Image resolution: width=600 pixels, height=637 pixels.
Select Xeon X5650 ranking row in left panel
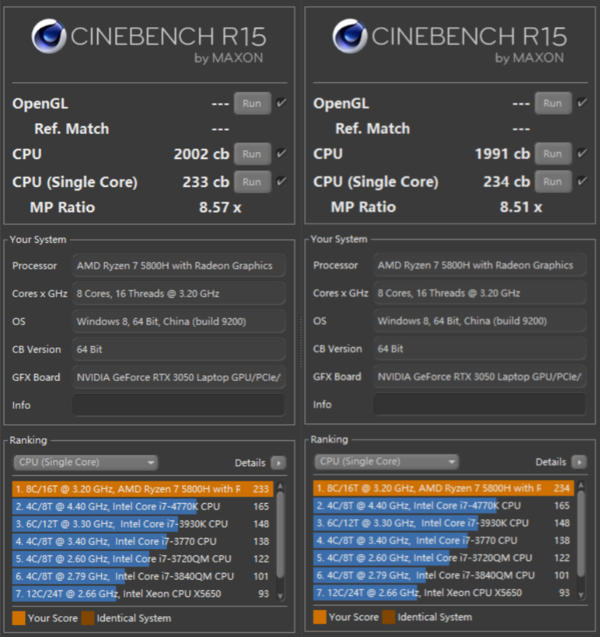(x=143, y=594)
